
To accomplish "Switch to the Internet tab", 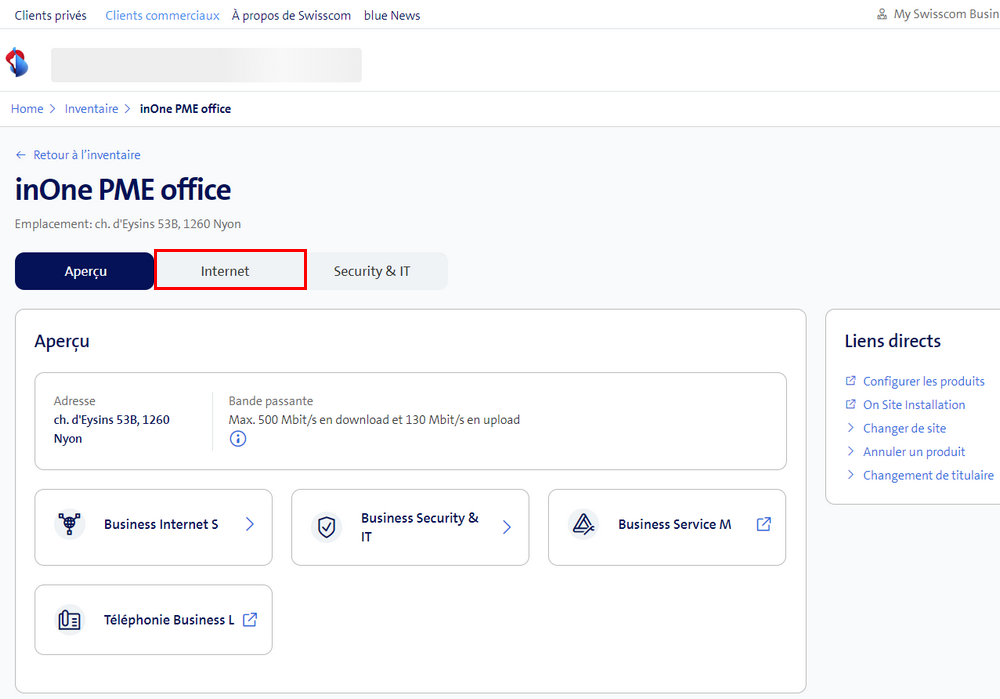I will coord(230,271).
